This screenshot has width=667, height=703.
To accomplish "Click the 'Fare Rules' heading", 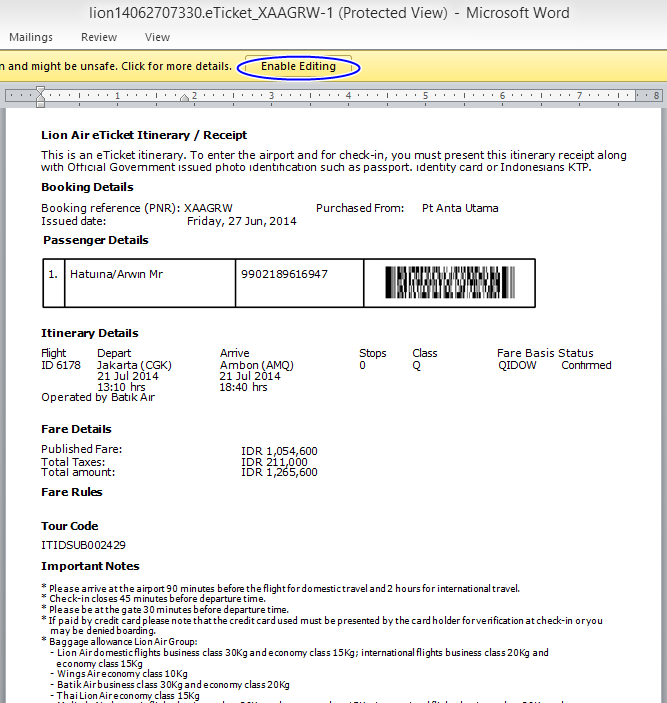I will pos(72,492).
